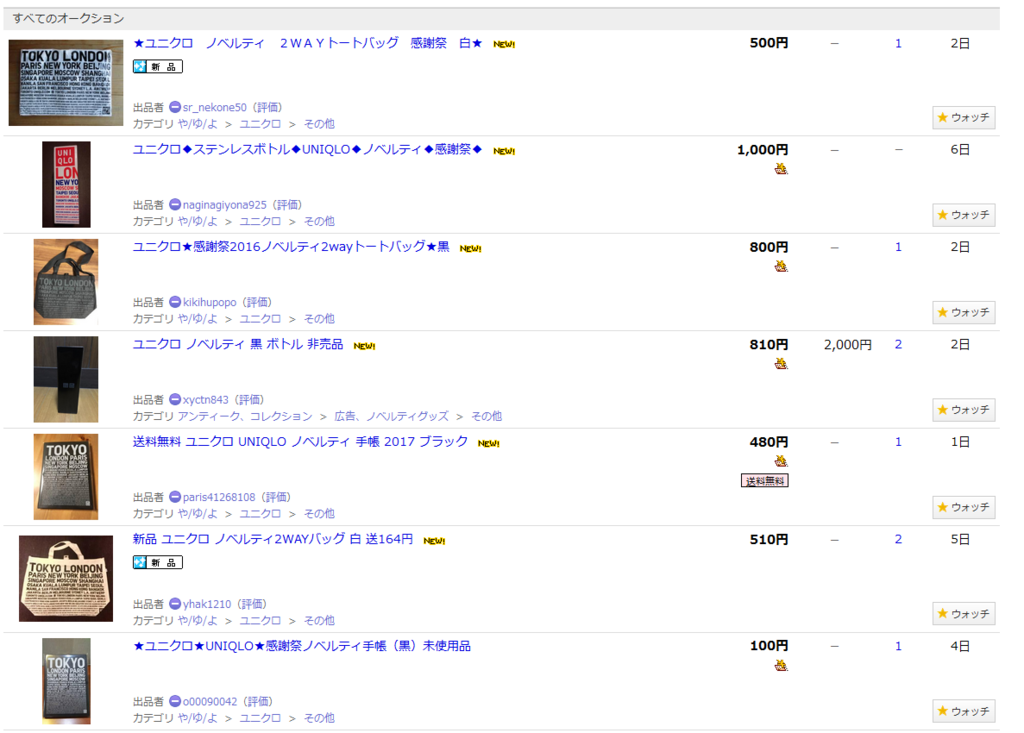Viewport: 1024px width, 733px height.
Task: Open listing ユニクロ★感謝祭2016ノベルティ2wayトートバッグ★黒
Action: [x=291, y=247]
